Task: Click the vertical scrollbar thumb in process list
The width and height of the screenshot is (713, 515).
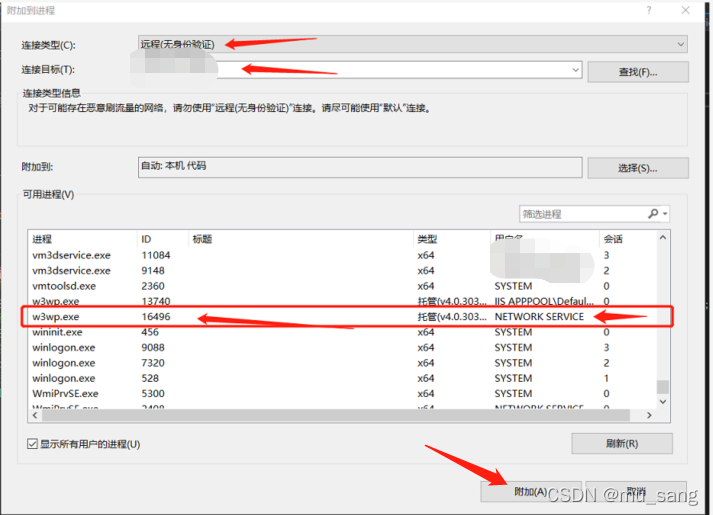Action: (x=663, y=387)
